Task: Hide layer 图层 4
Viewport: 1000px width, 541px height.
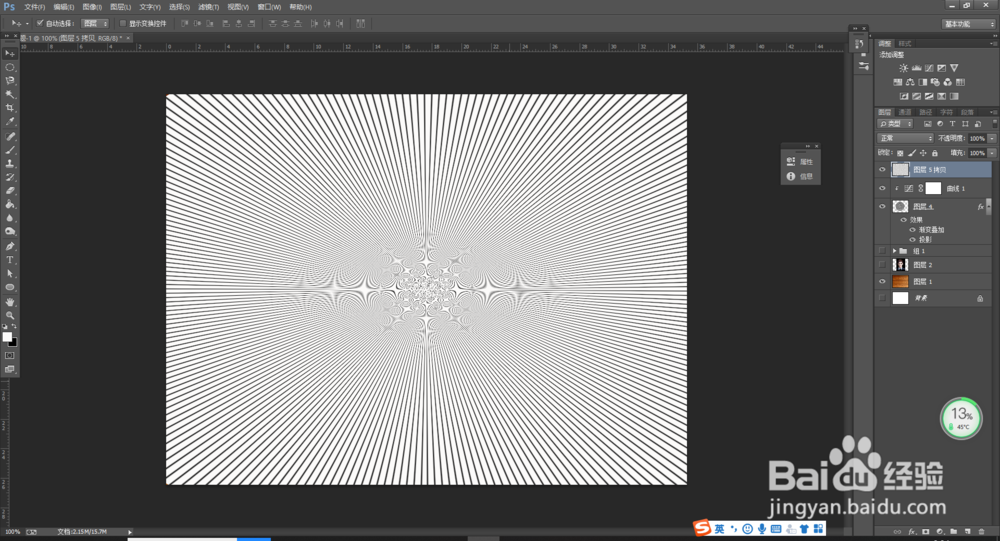Action: (883, 206)
